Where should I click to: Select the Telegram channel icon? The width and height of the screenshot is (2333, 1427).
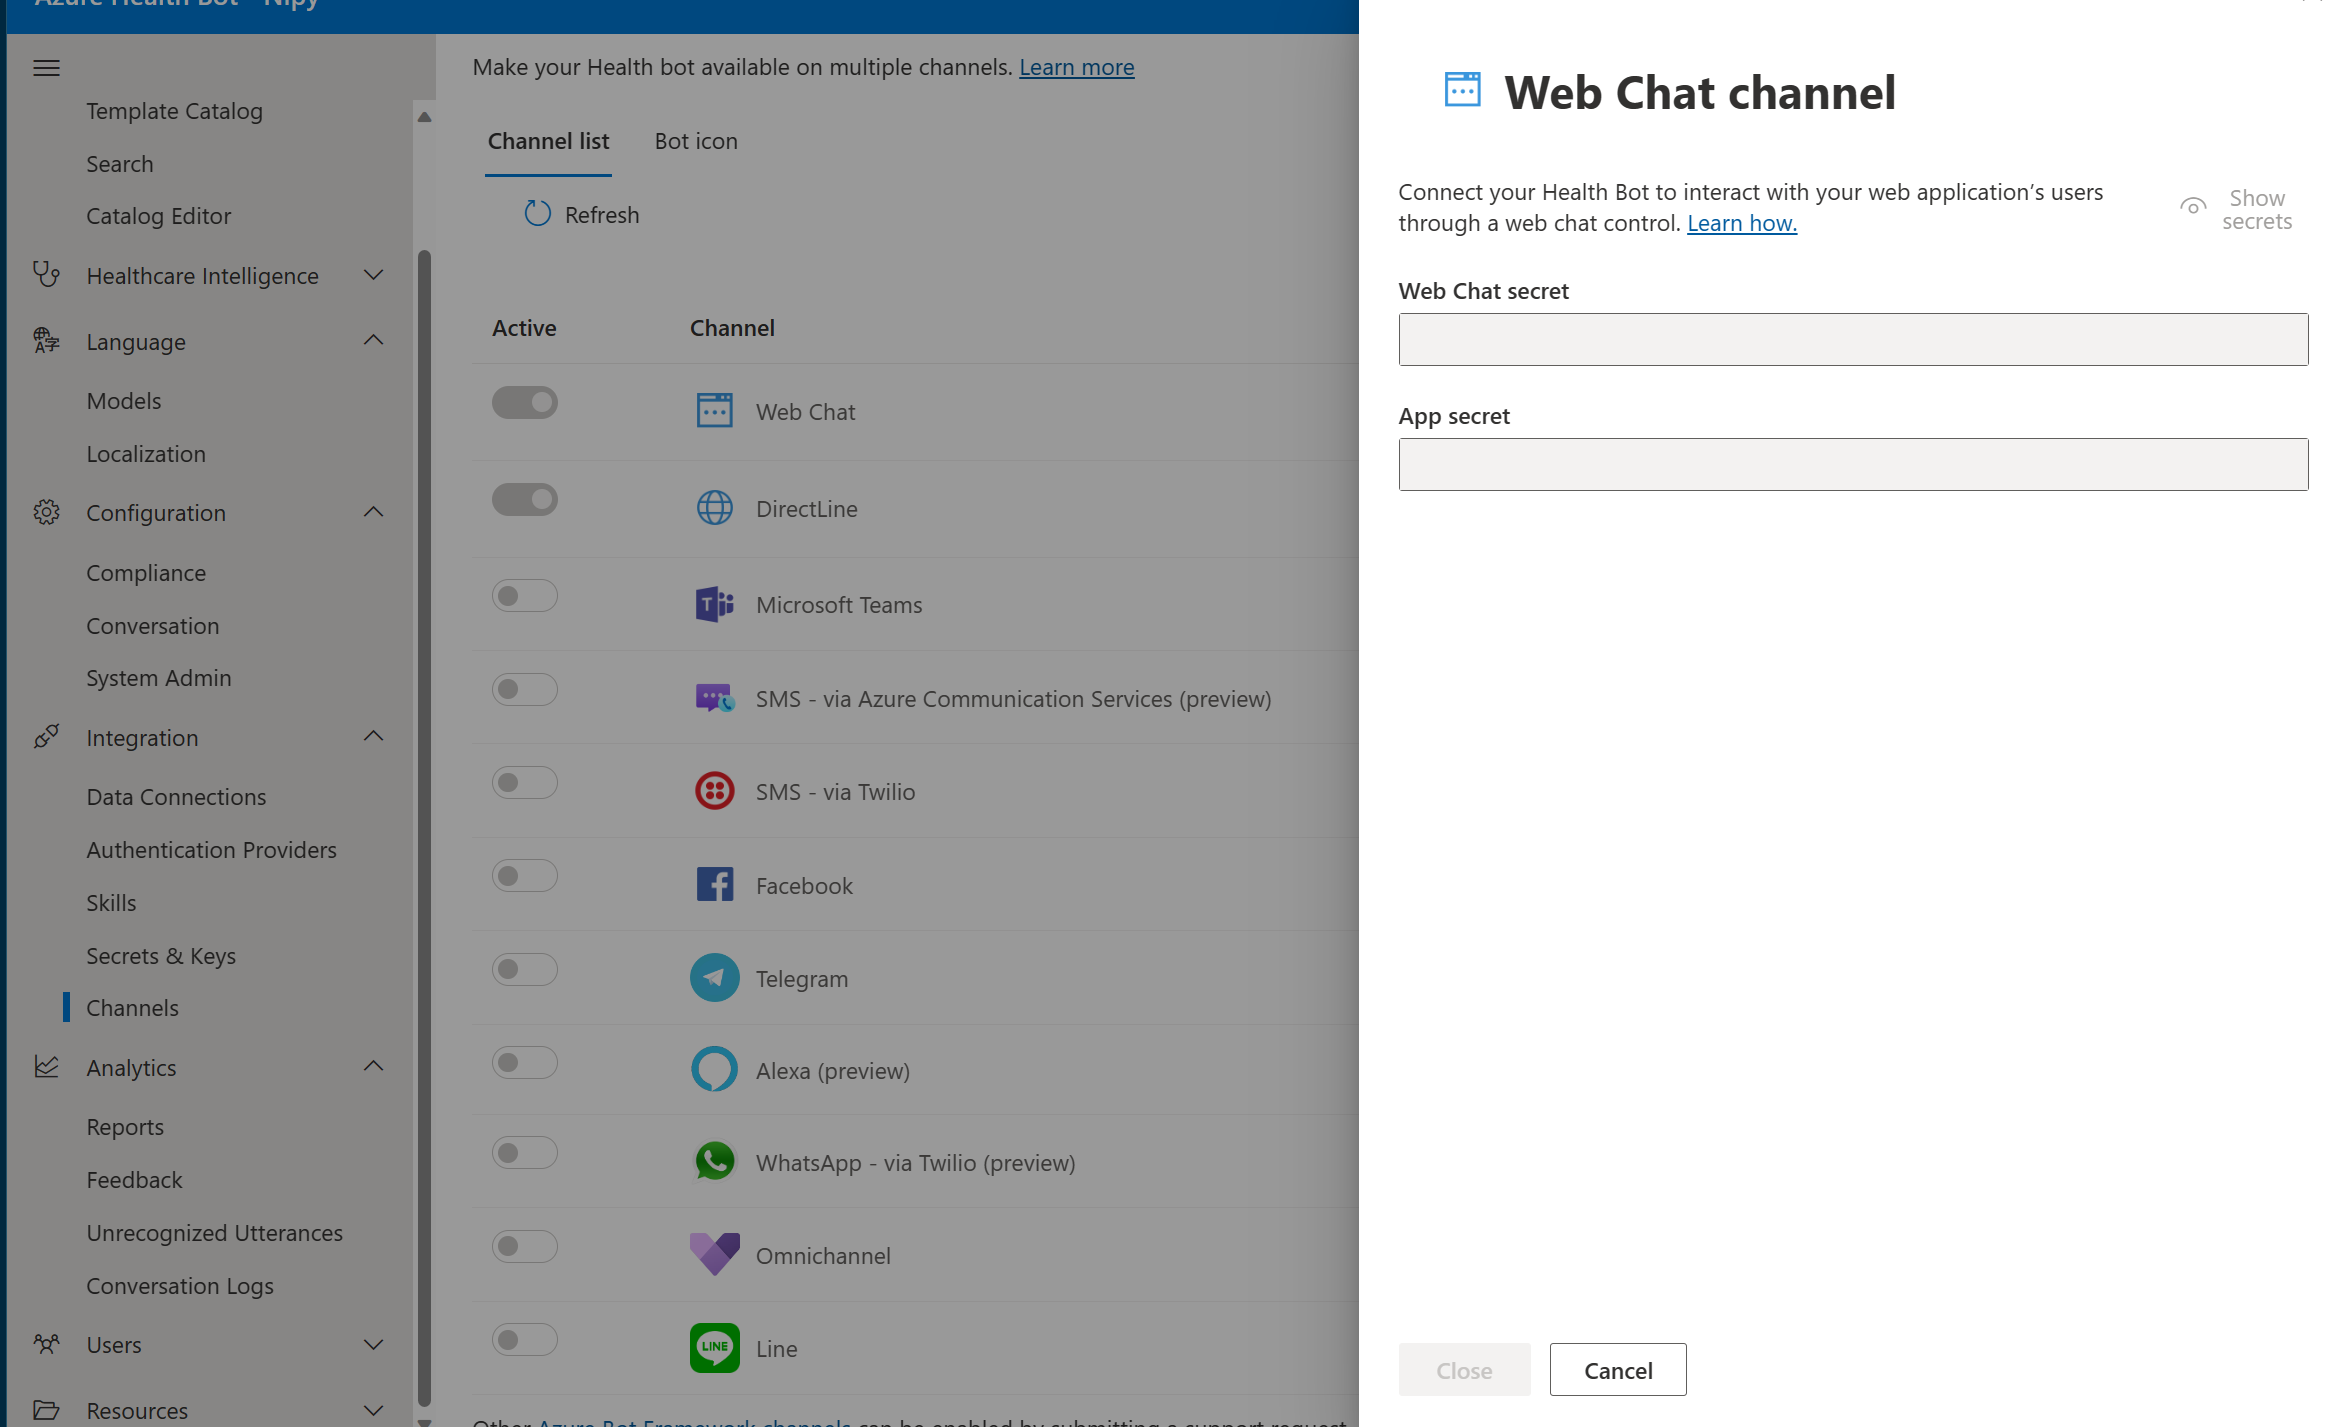[714, 977]
